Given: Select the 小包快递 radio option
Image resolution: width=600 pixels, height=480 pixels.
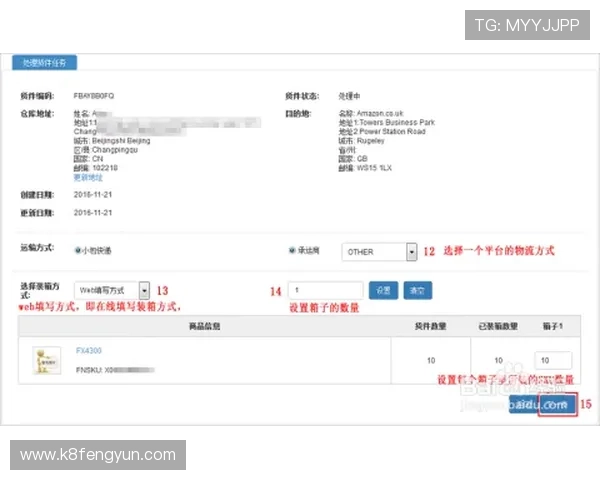Looking at the screenshot, I should click(78, 250).
